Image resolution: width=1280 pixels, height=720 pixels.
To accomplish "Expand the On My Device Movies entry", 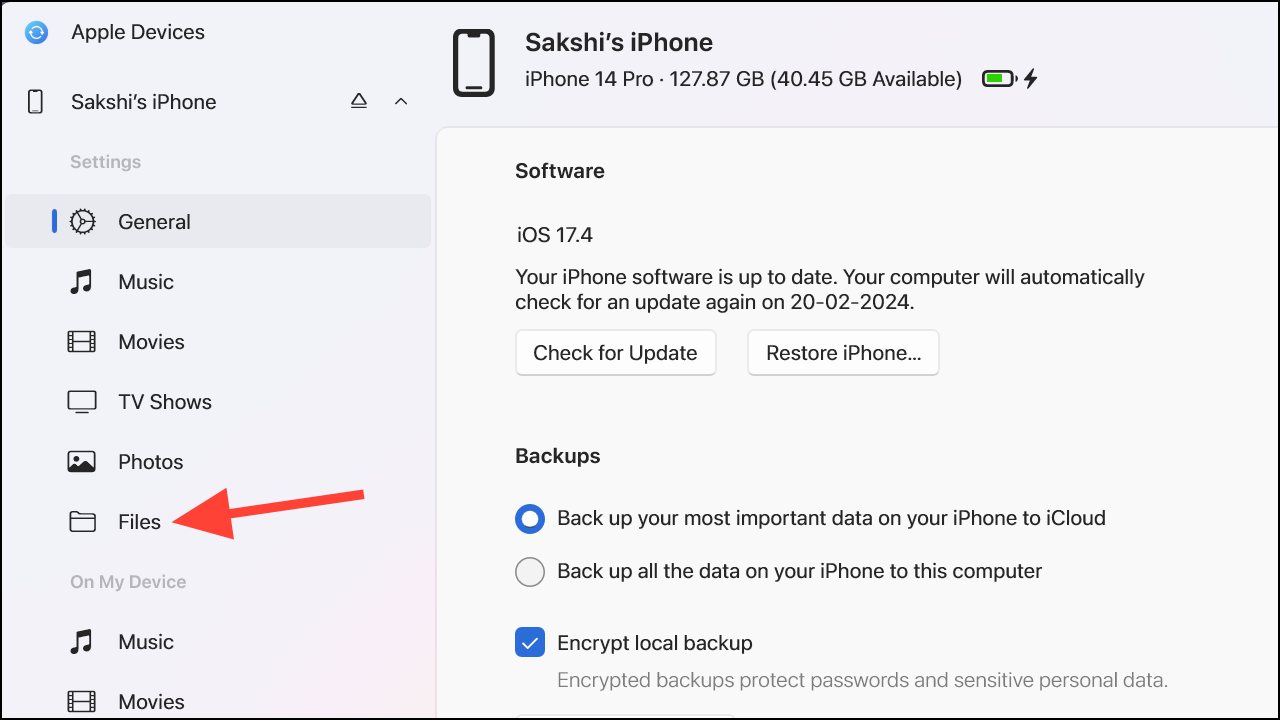I will (x=151, y=701).
